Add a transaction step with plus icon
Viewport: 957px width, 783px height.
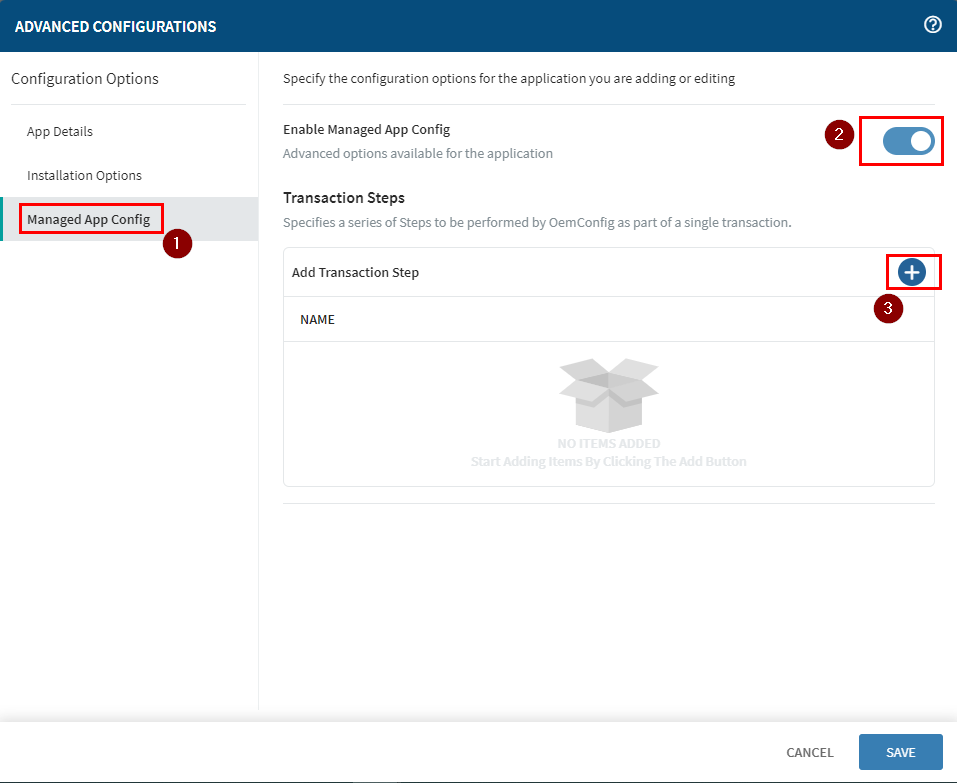click(912, 272)
